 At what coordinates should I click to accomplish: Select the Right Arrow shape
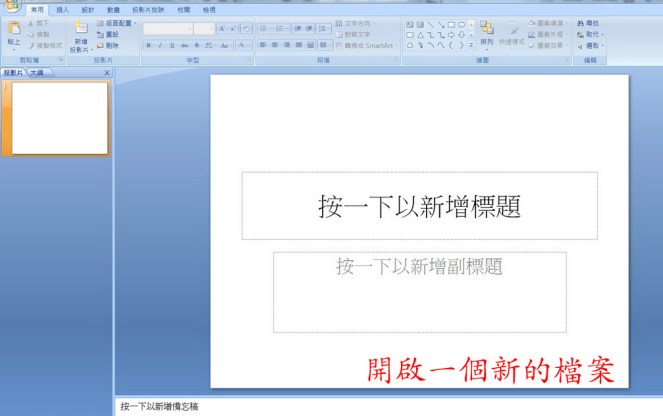(x=451, y=35)
